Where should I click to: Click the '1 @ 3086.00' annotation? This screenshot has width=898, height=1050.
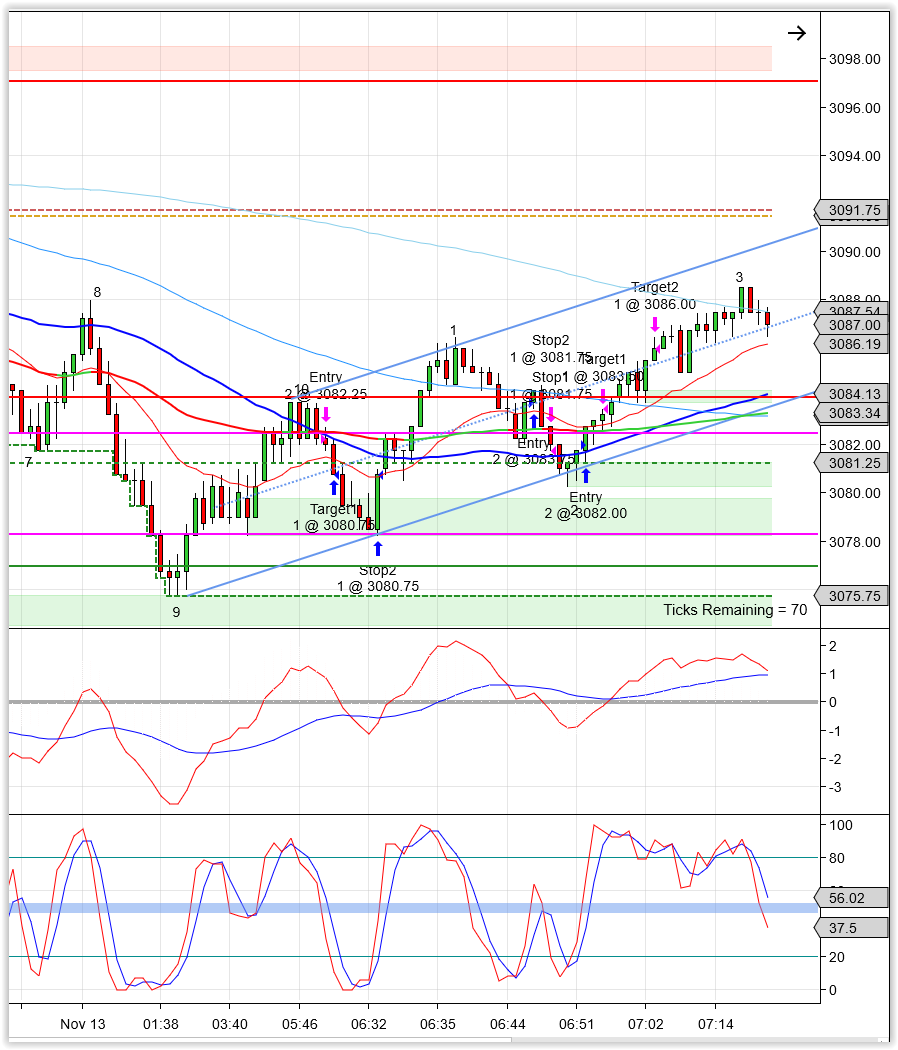pos(655,305)
